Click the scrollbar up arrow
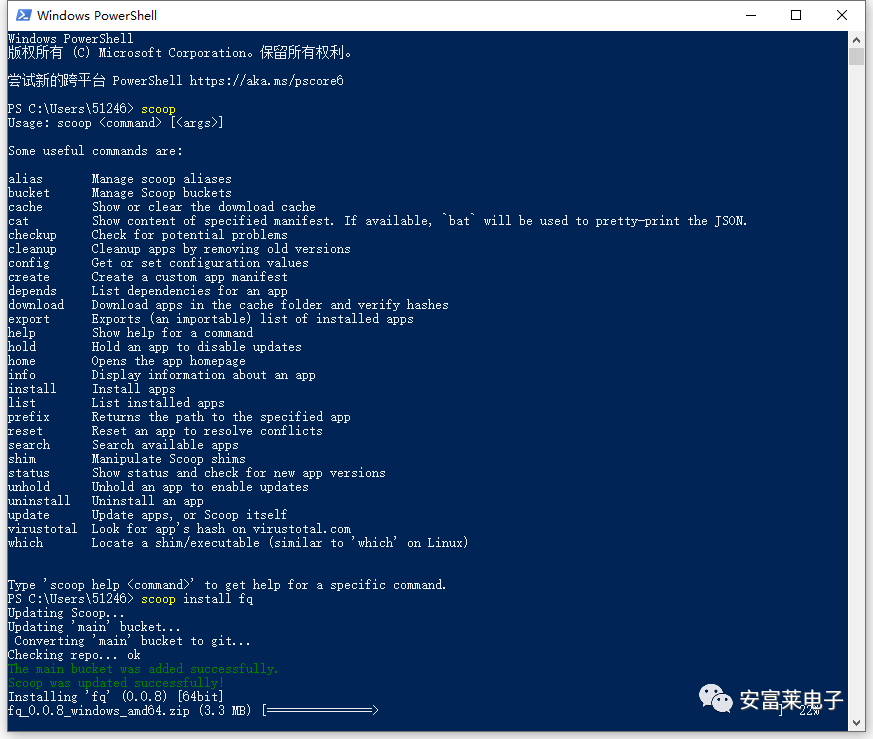 pyautogui.click(x=856, y=40)
